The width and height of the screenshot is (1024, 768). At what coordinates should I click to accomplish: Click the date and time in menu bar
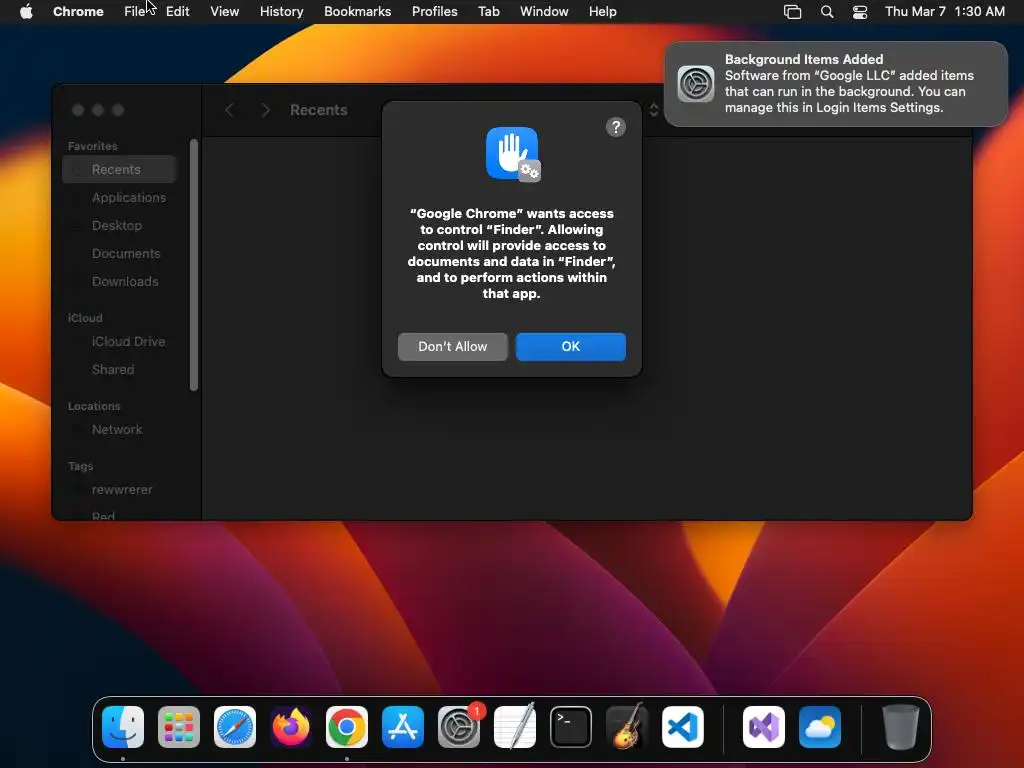point(945,12)
